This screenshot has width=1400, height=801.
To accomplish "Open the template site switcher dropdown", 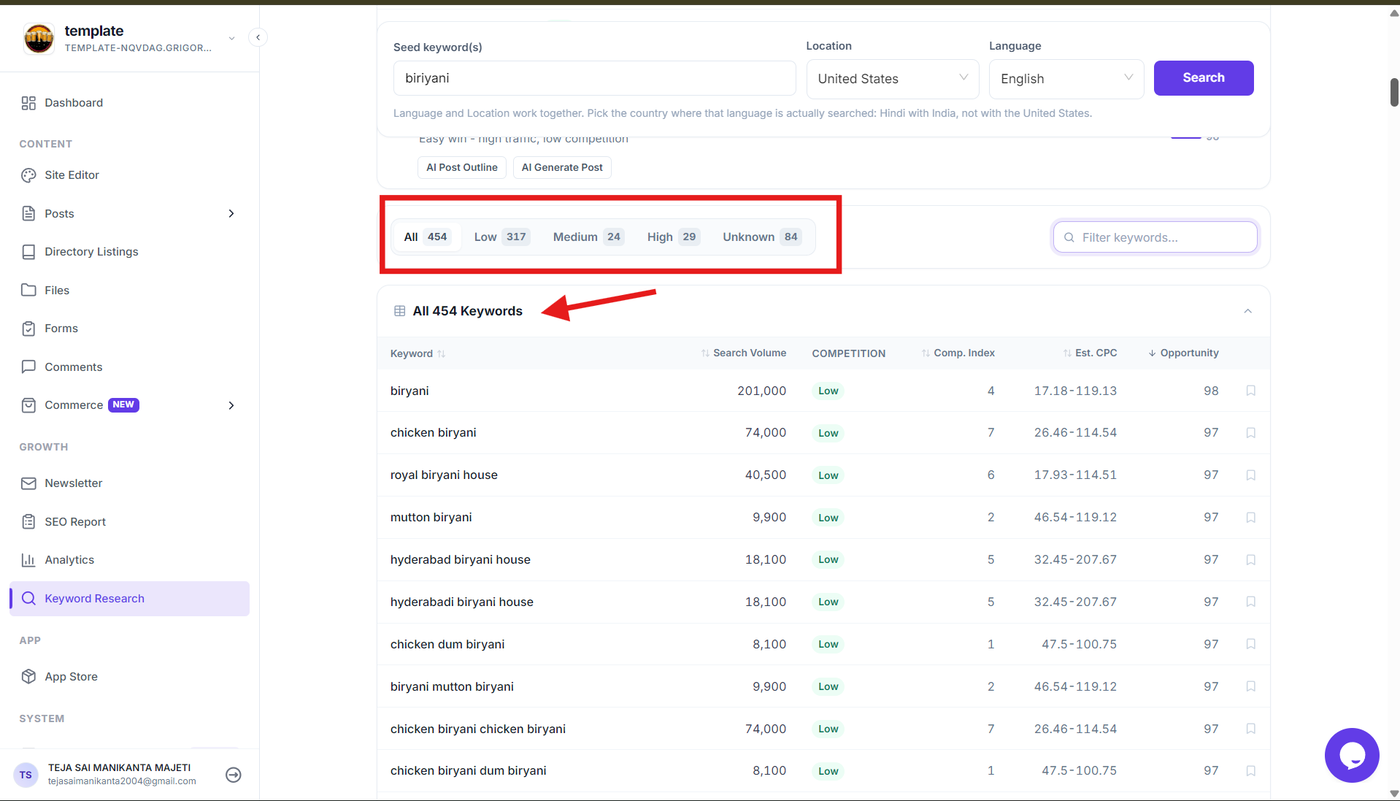I will tap(232, 39).
